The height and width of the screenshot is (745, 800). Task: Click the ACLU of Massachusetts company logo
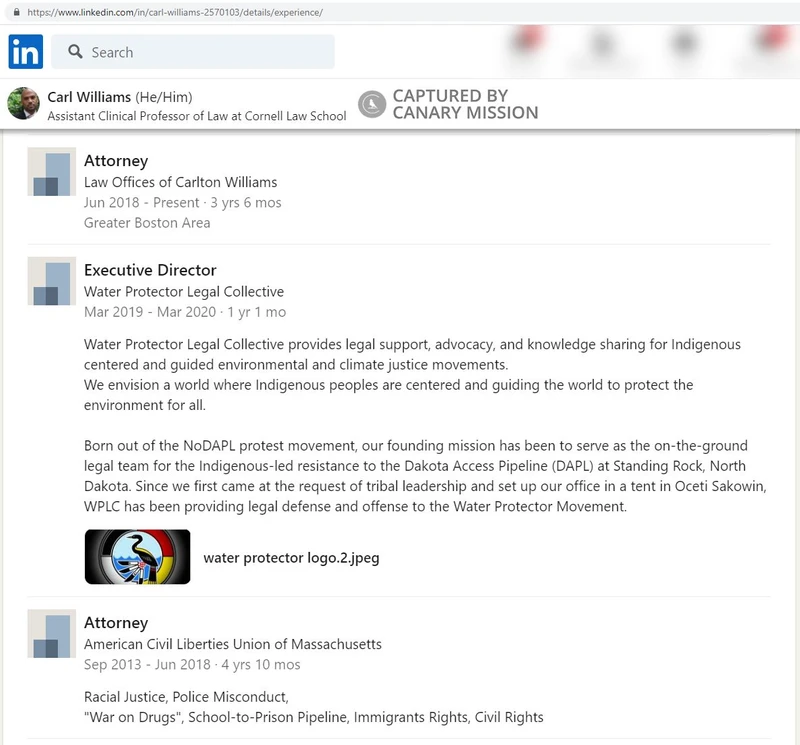(52, 634)
